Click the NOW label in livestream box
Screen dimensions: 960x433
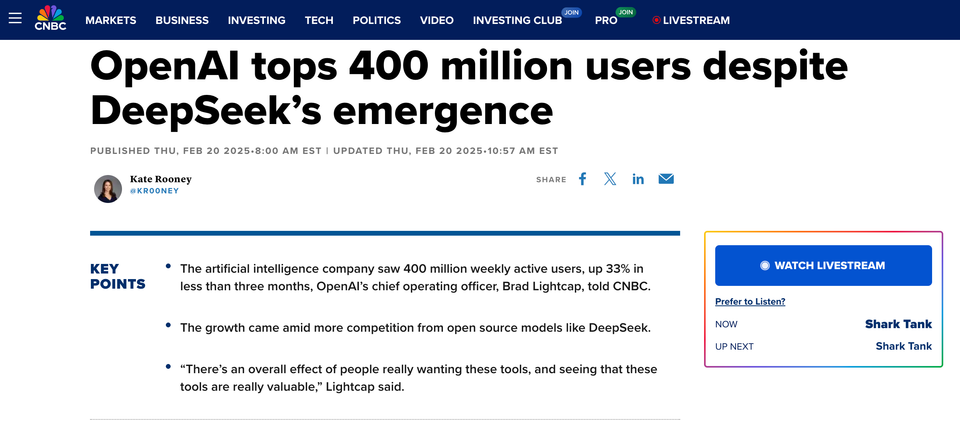(726, 324)
